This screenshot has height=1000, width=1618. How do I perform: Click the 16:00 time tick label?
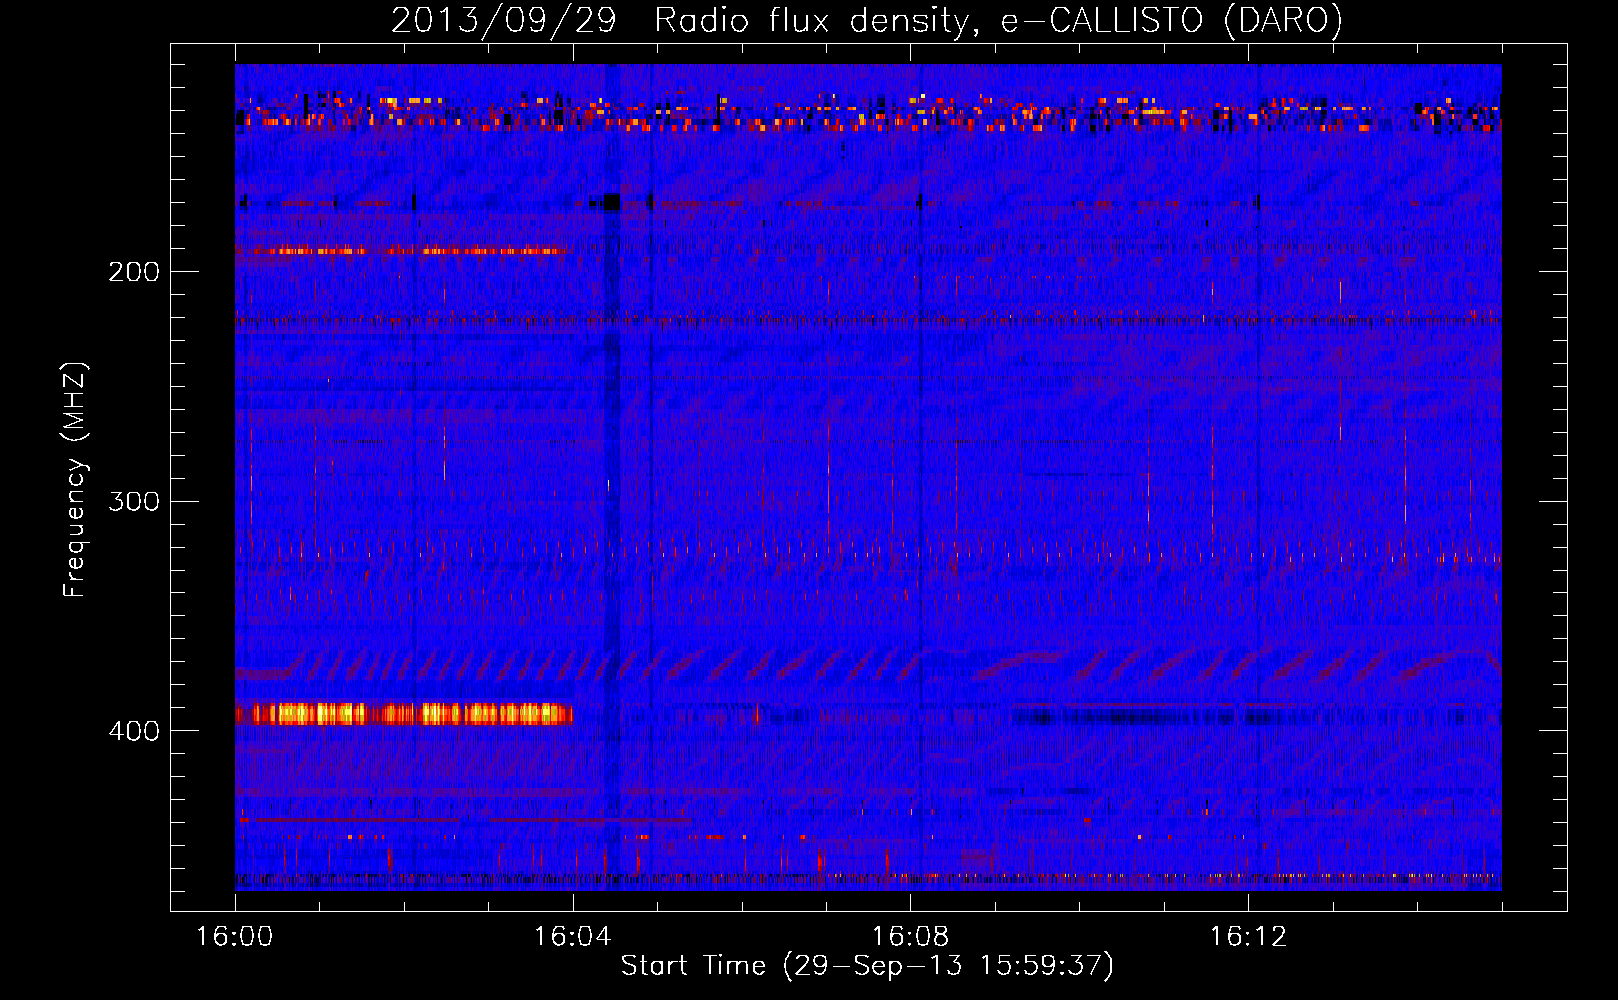[235, 936]
